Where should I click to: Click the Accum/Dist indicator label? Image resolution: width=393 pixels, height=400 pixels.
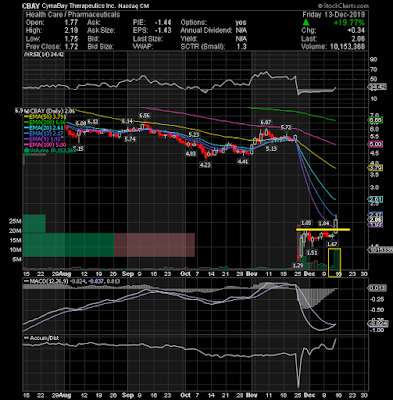(x=41, y=338)
